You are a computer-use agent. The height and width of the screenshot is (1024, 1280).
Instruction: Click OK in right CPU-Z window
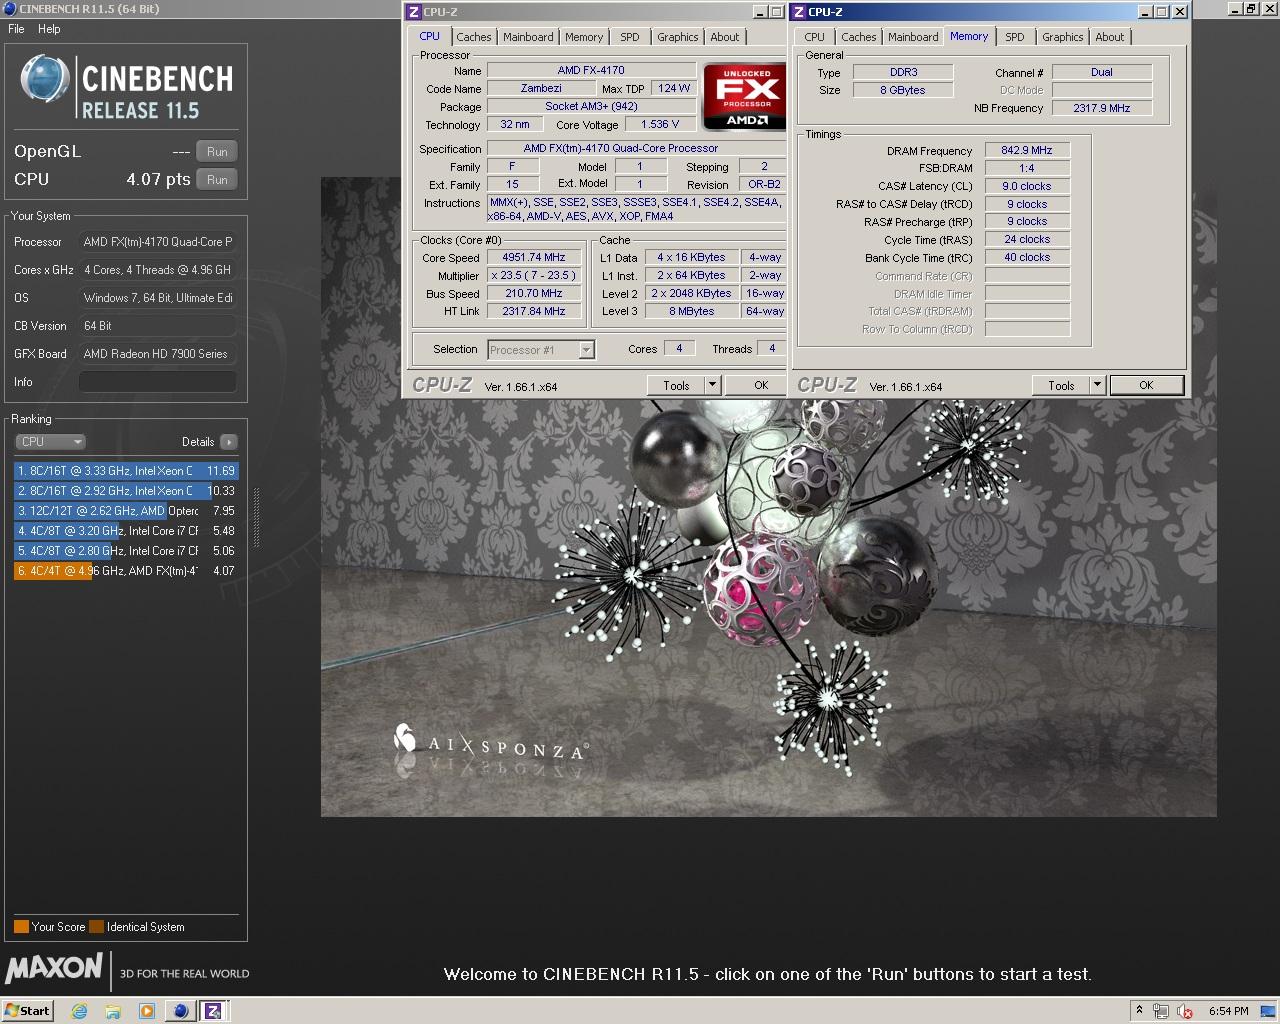coord(1146,385)
